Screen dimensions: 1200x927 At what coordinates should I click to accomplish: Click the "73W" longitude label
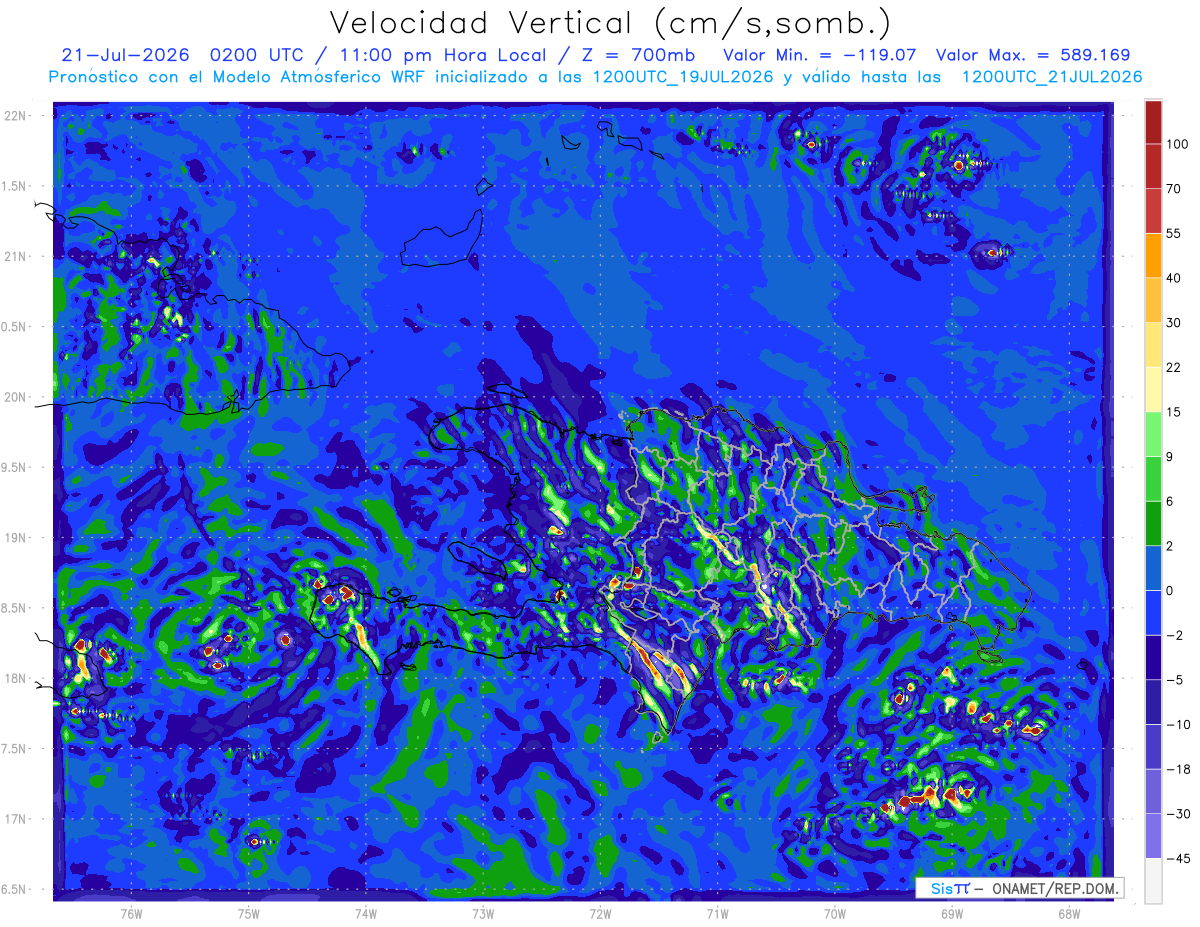tap(483, 913)
